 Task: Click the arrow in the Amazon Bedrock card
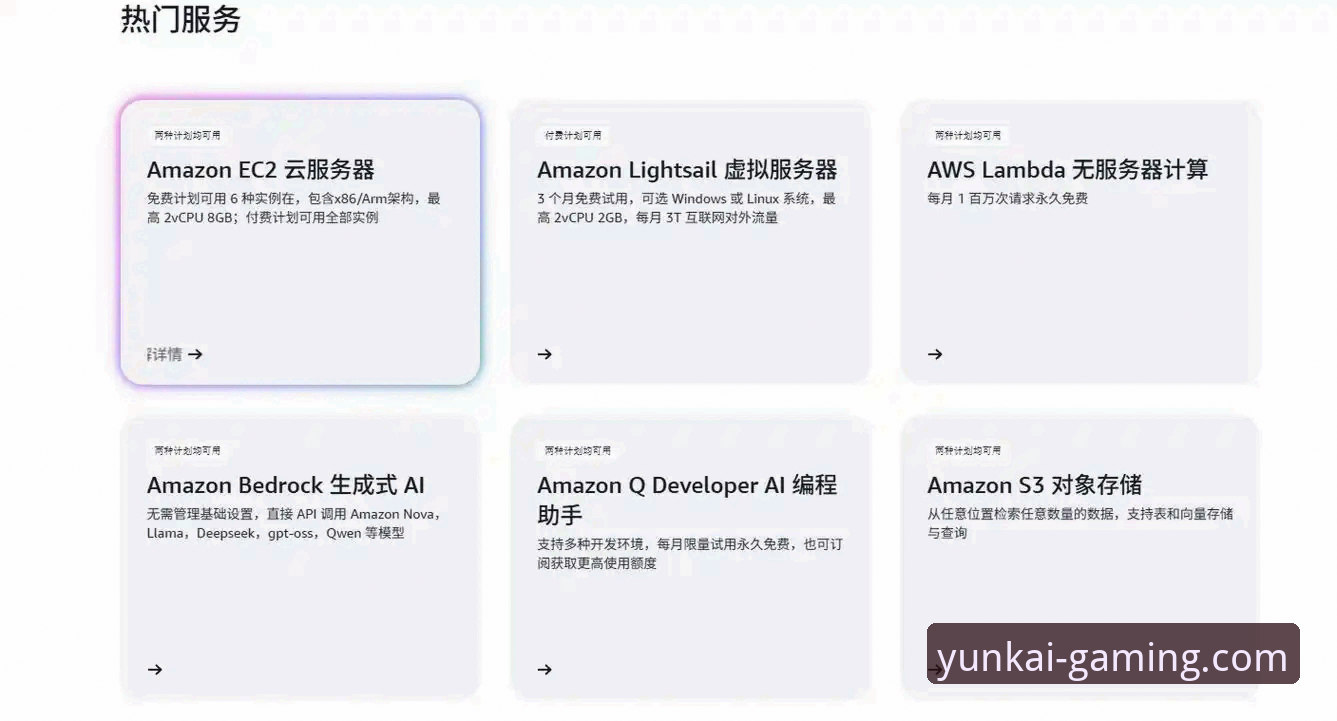pyautogui.click(x=155, y=670)
